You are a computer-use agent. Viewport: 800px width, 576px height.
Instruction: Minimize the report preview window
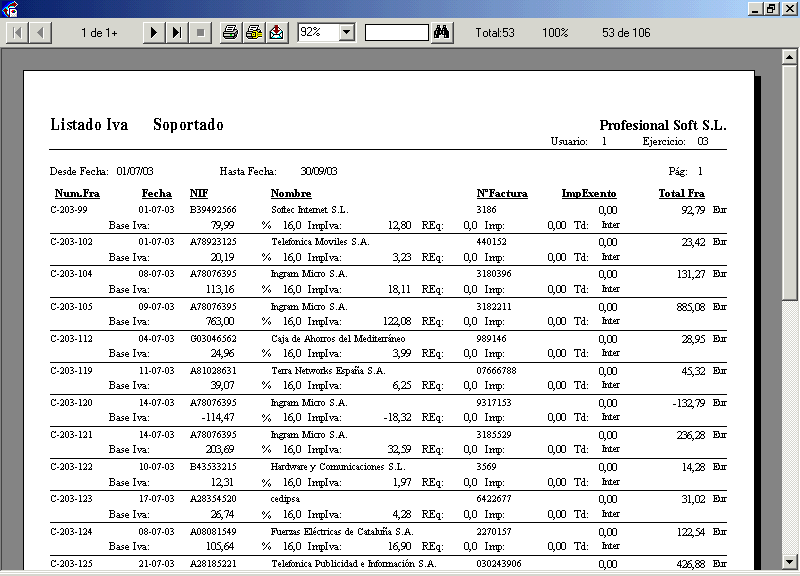(754, 8)
